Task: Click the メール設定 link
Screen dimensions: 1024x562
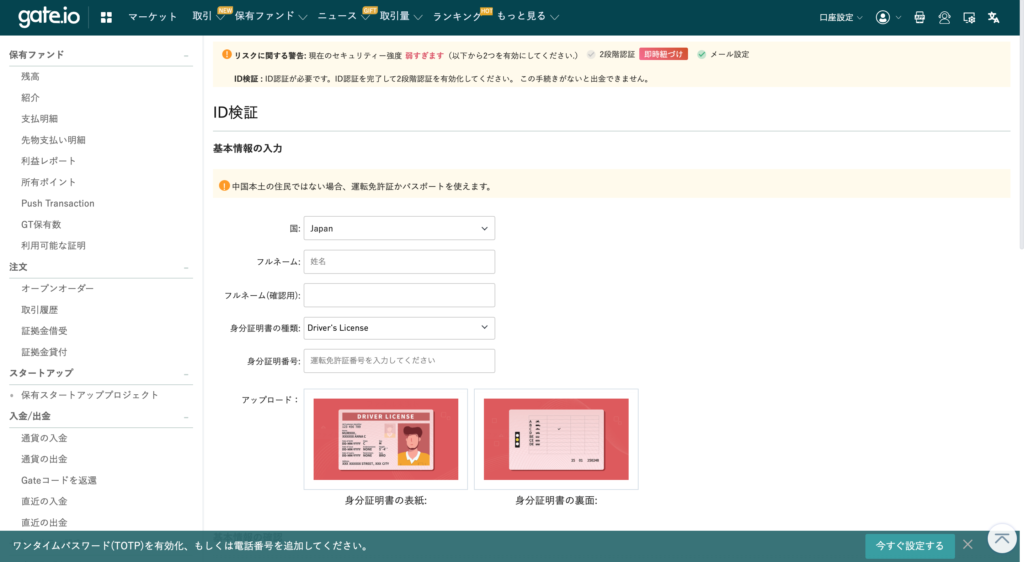Action: 729,55
